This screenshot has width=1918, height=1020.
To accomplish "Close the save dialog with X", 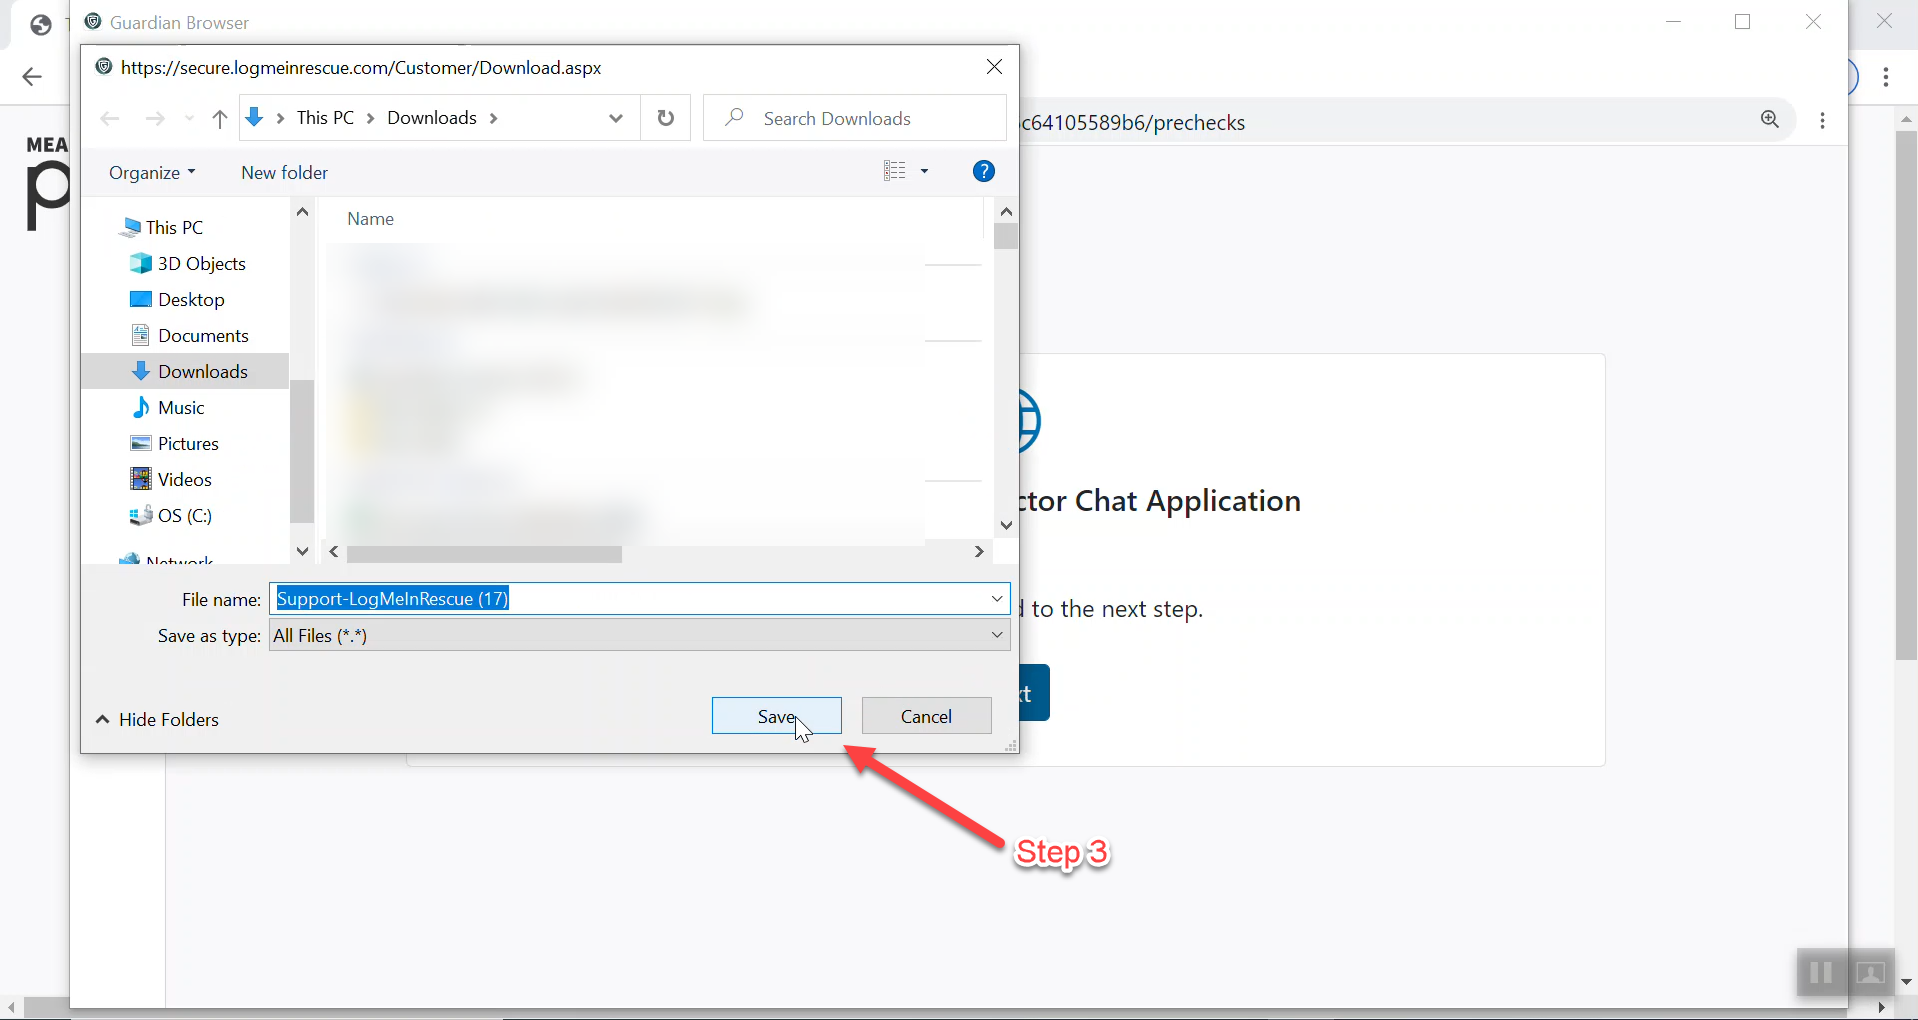I will click(x=994, y=67).
